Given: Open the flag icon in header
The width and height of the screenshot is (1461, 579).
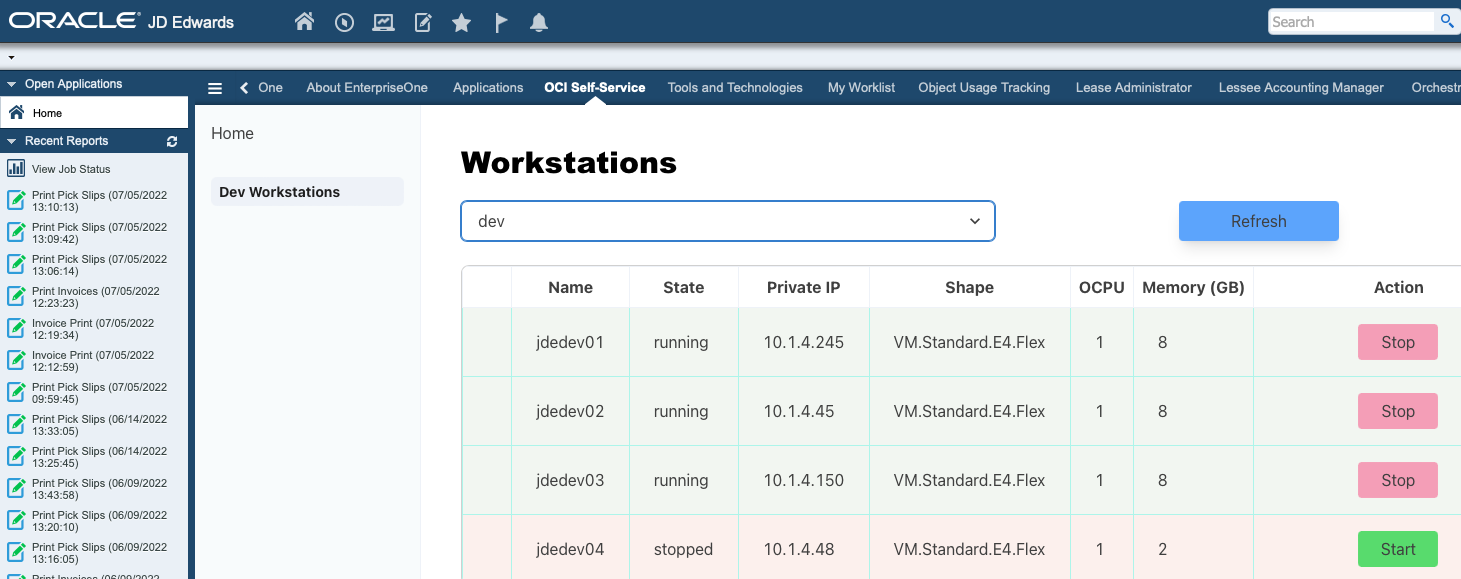Looking at the screenshot, I should 502,22.
